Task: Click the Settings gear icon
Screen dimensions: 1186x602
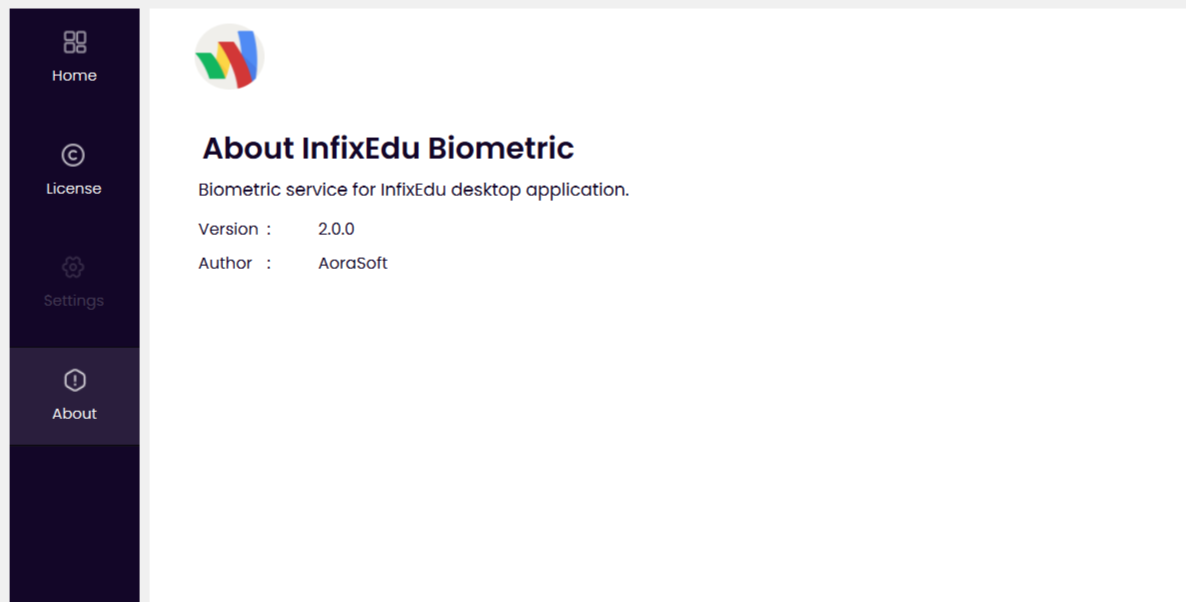Action: (x=73, y=267)
